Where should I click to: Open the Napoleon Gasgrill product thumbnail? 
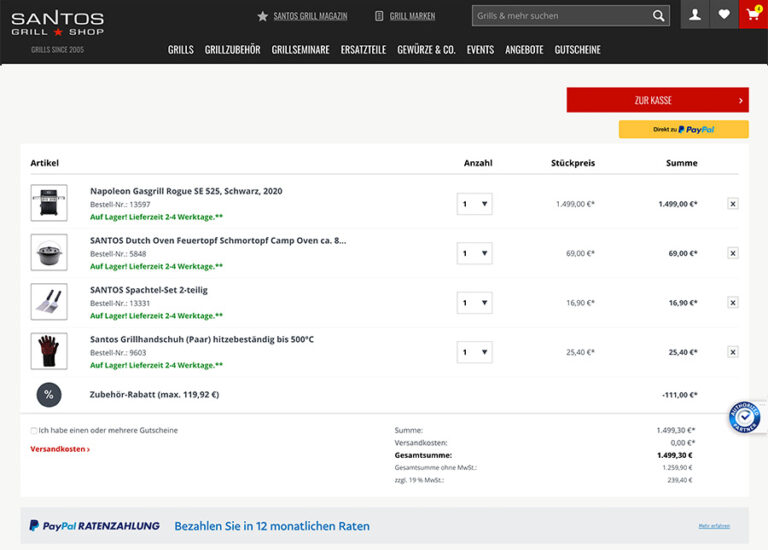[49, 203]
